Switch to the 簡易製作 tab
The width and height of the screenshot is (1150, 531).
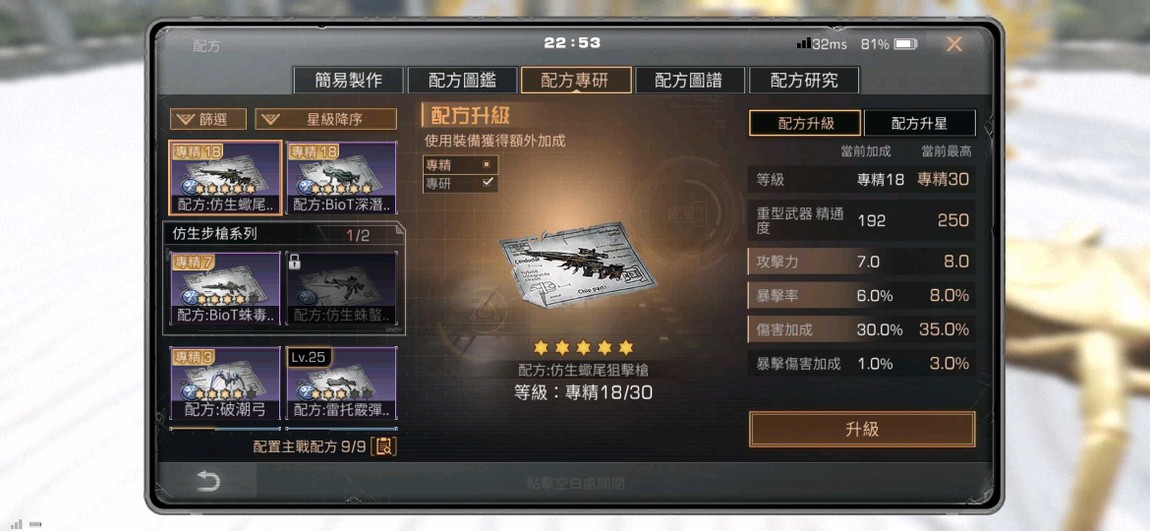348,80
